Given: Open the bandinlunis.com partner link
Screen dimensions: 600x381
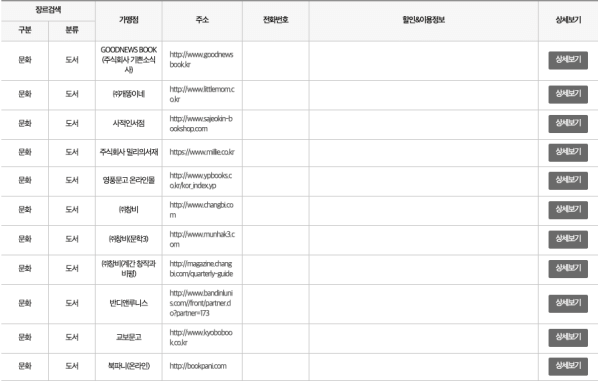Looking at the screenshot, I should tap(201, 303).
